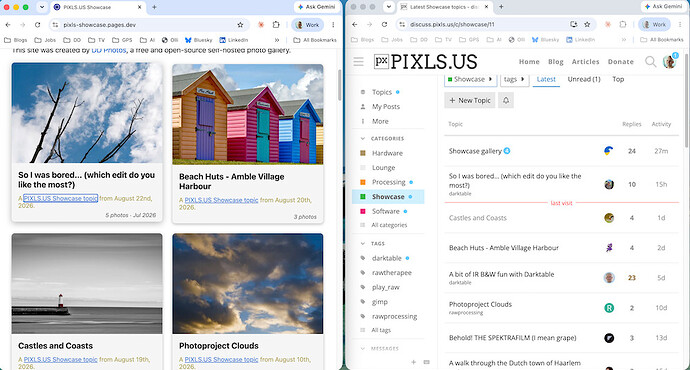
Task: Click red extension icon in left toolbar
Action: click(x=261, y=25)
